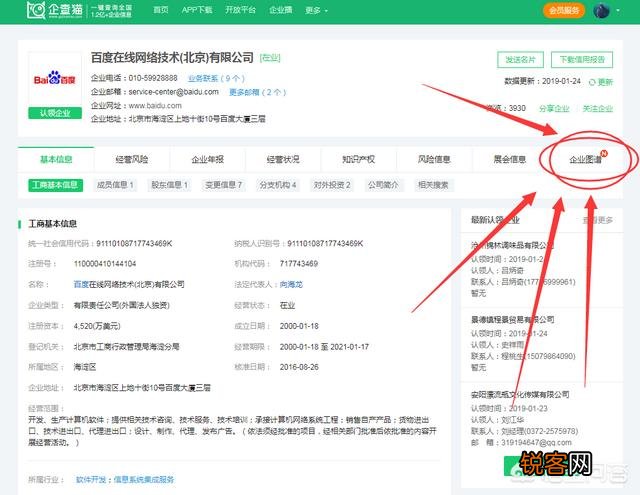Click the credit code 91110108717743469K after 统一社会信用代码

(x=134, y=244)
